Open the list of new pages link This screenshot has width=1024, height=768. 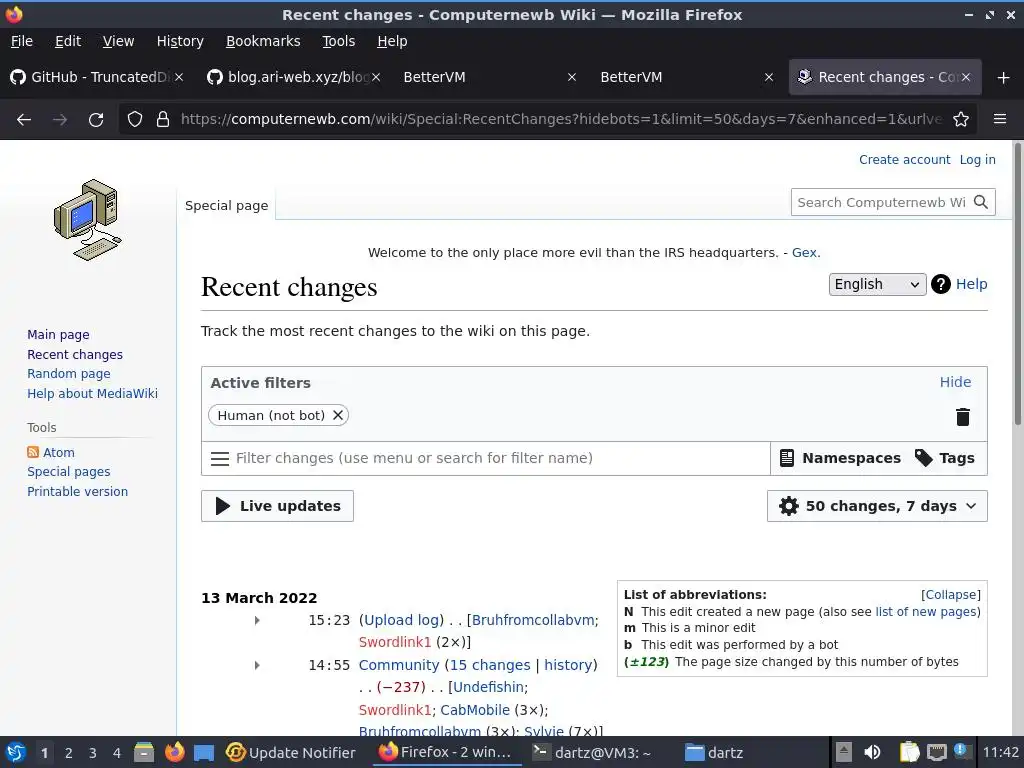tap(926, 612)
